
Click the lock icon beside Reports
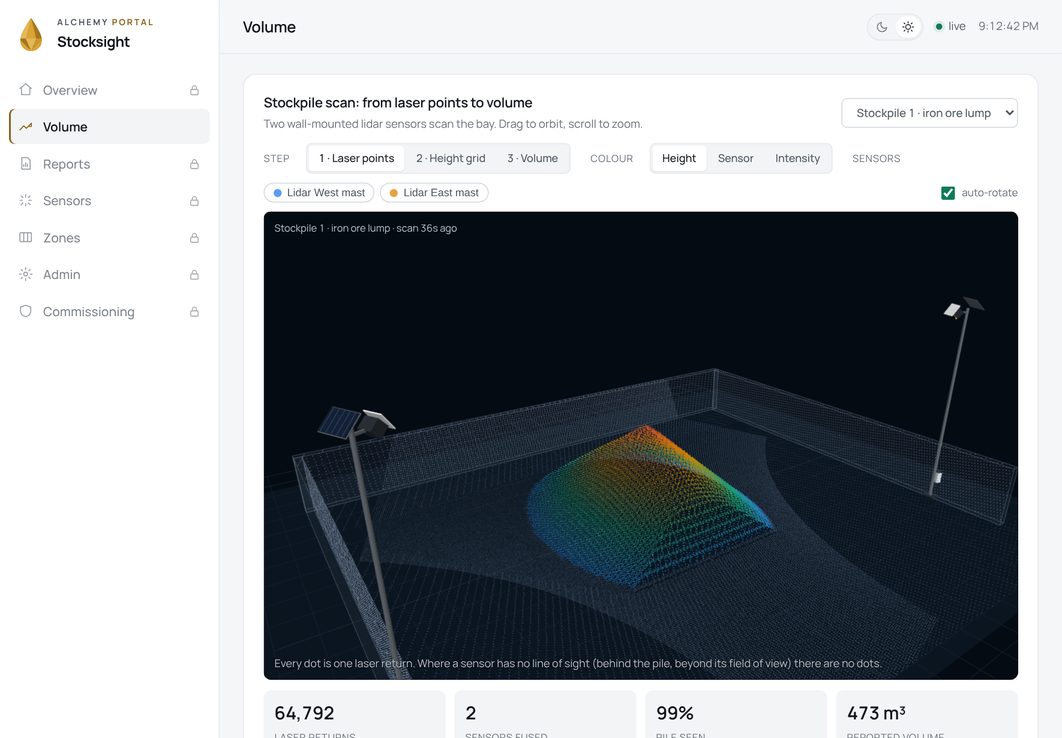tap(194, 164)
